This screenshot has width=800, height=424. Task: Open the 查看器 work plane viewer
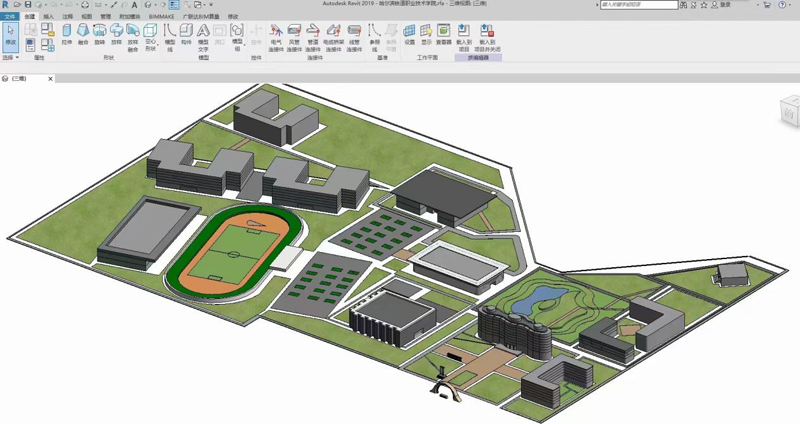[443, 36]
